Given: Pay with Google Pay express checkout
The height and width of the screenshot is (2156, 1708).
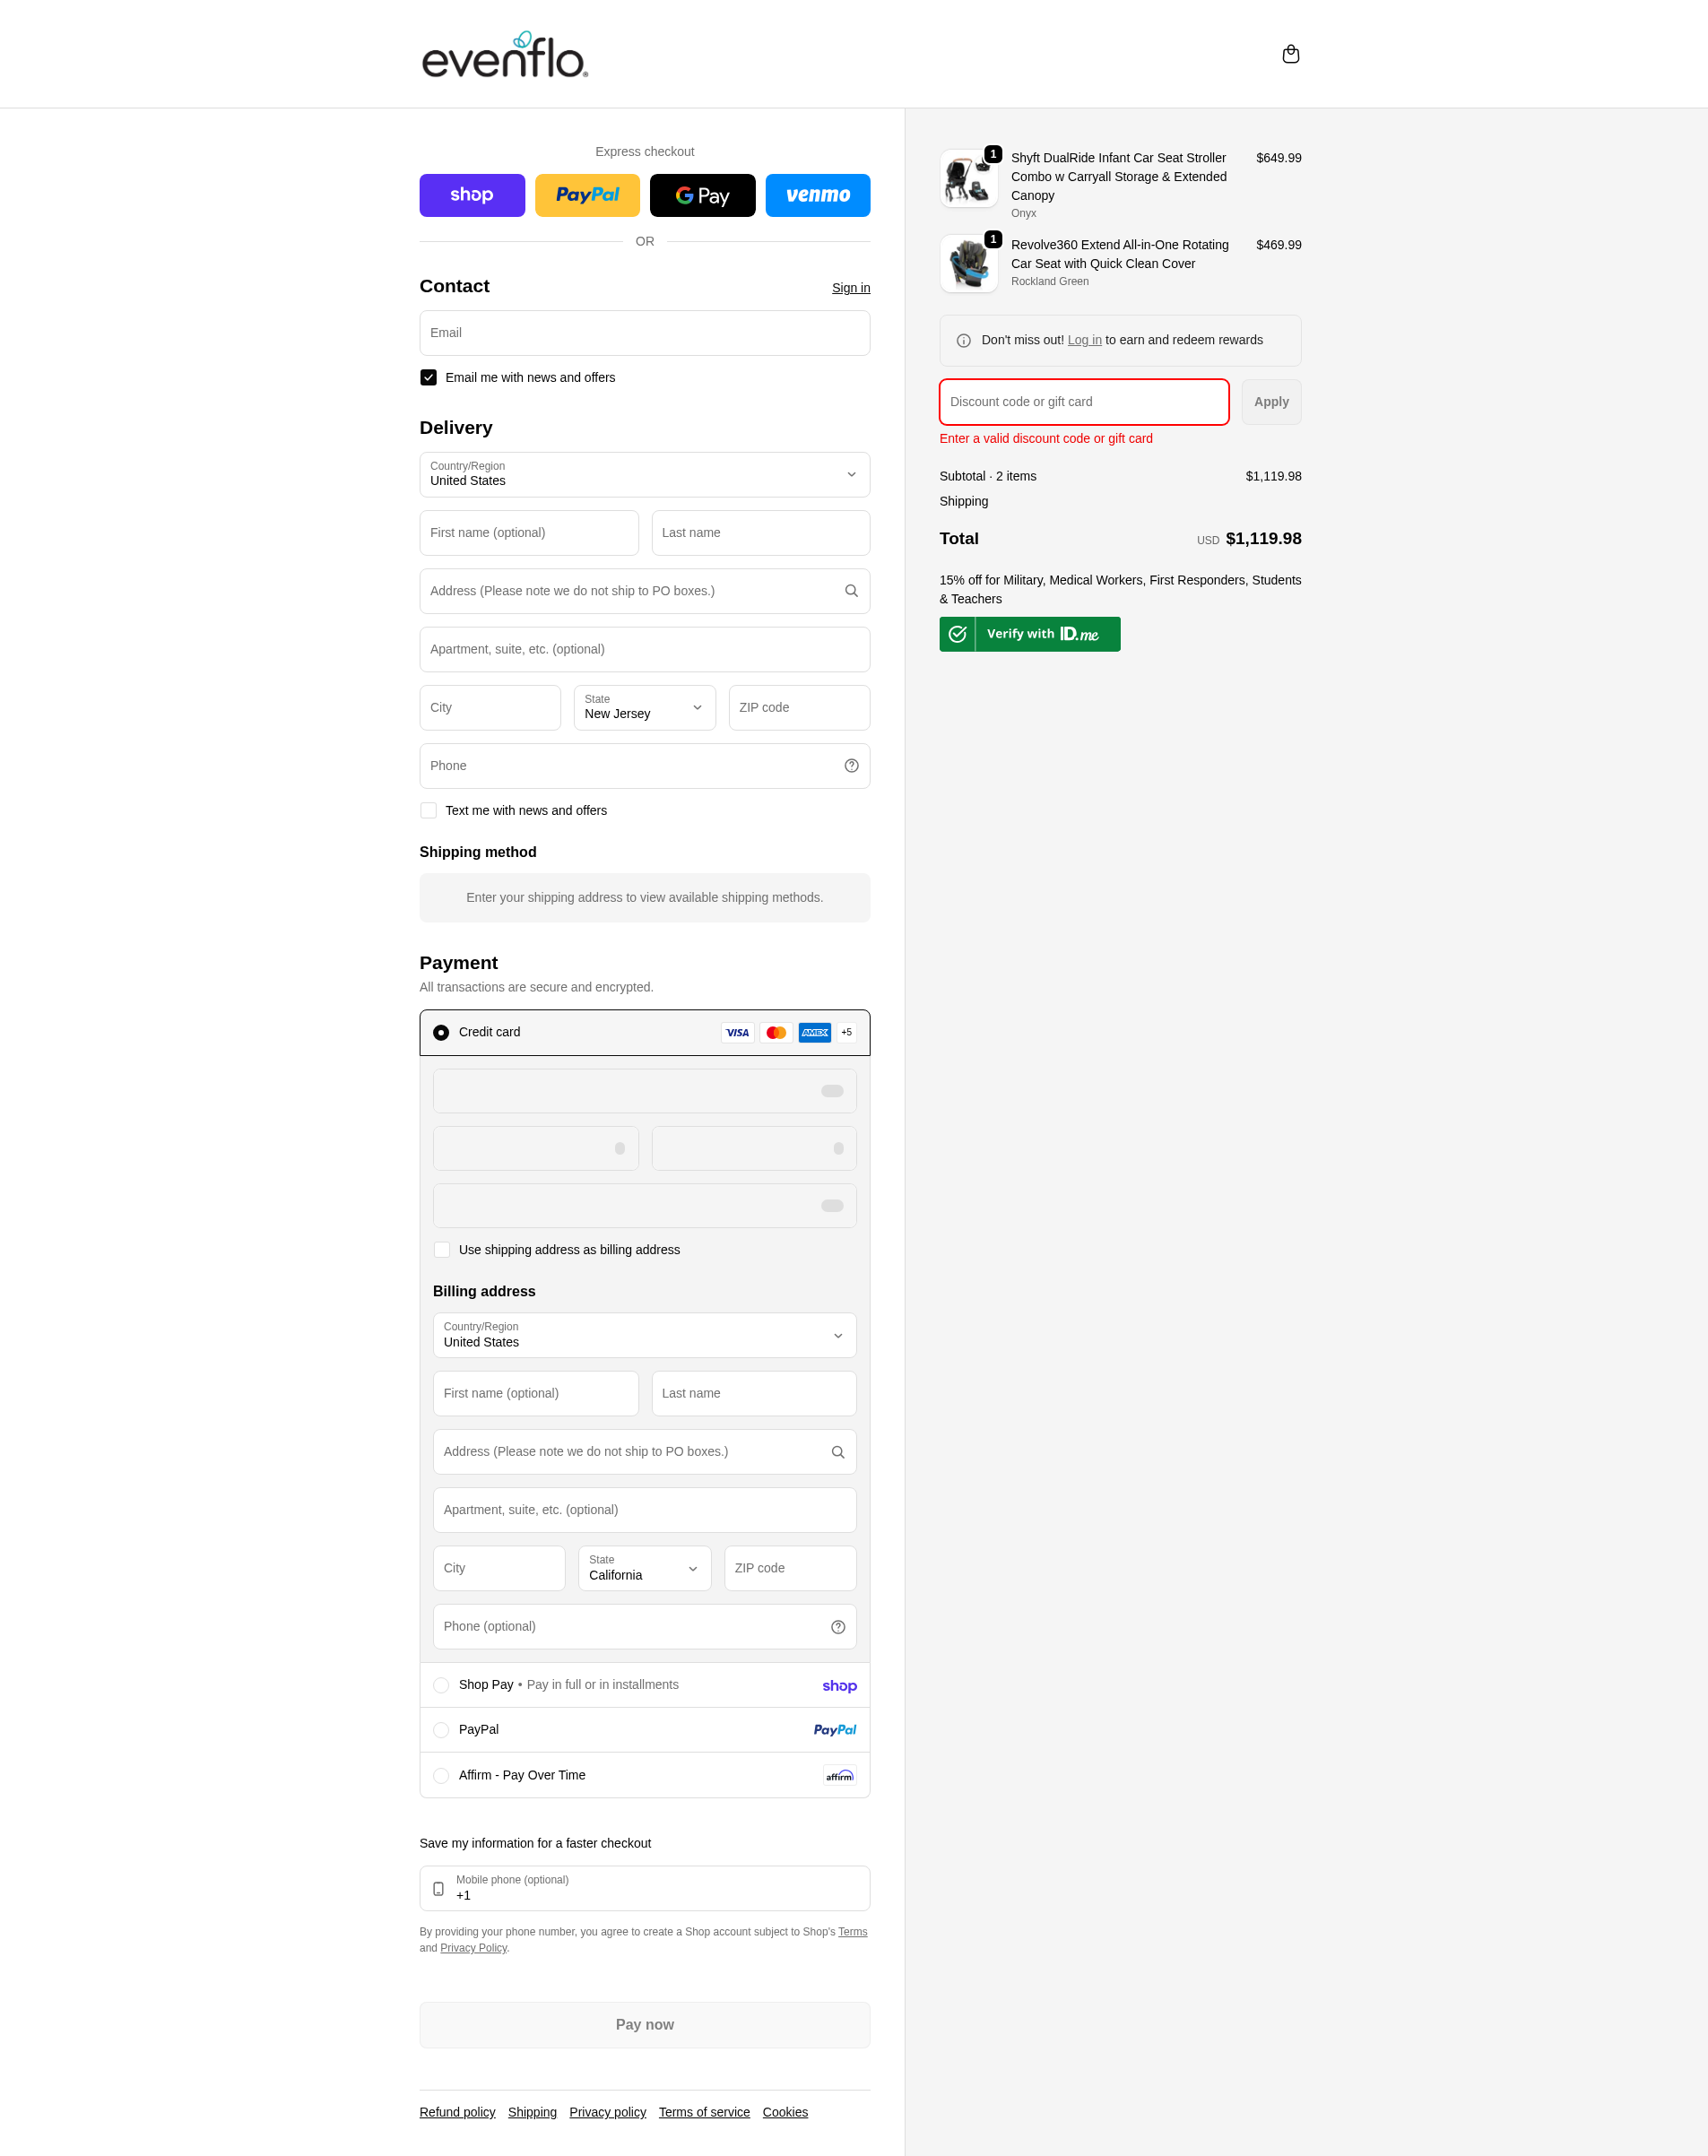Looking at the screenshot, I should 702,194.
